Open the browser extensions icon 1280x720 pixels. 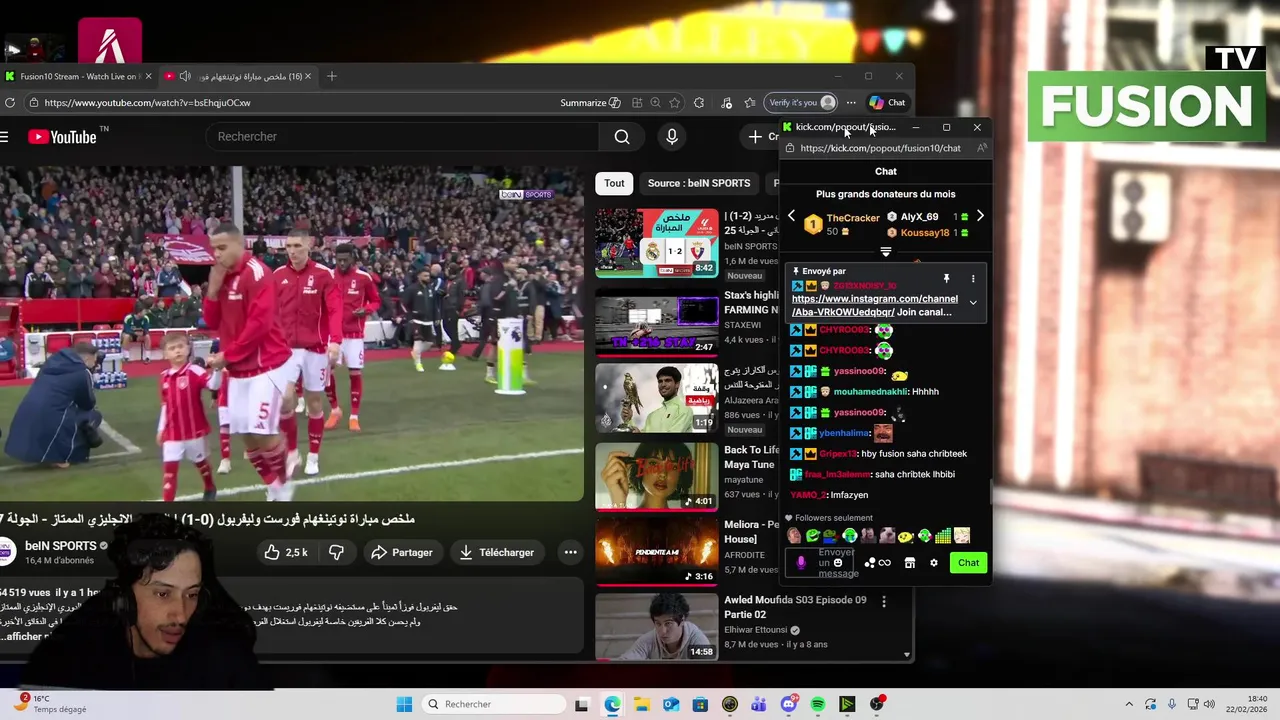(699, 102)
